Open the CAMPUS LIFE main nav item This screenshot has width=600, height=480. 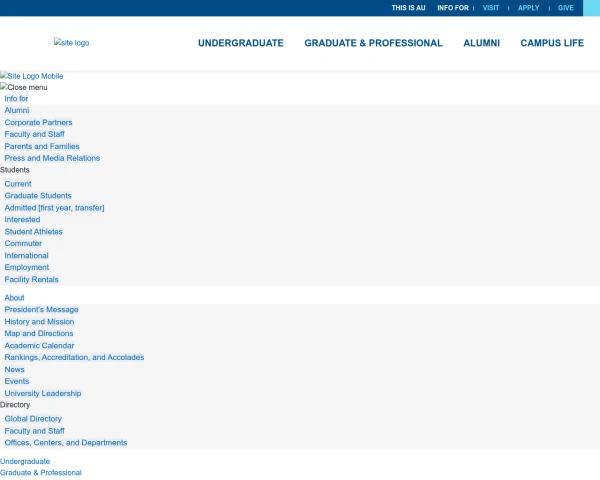552,43
